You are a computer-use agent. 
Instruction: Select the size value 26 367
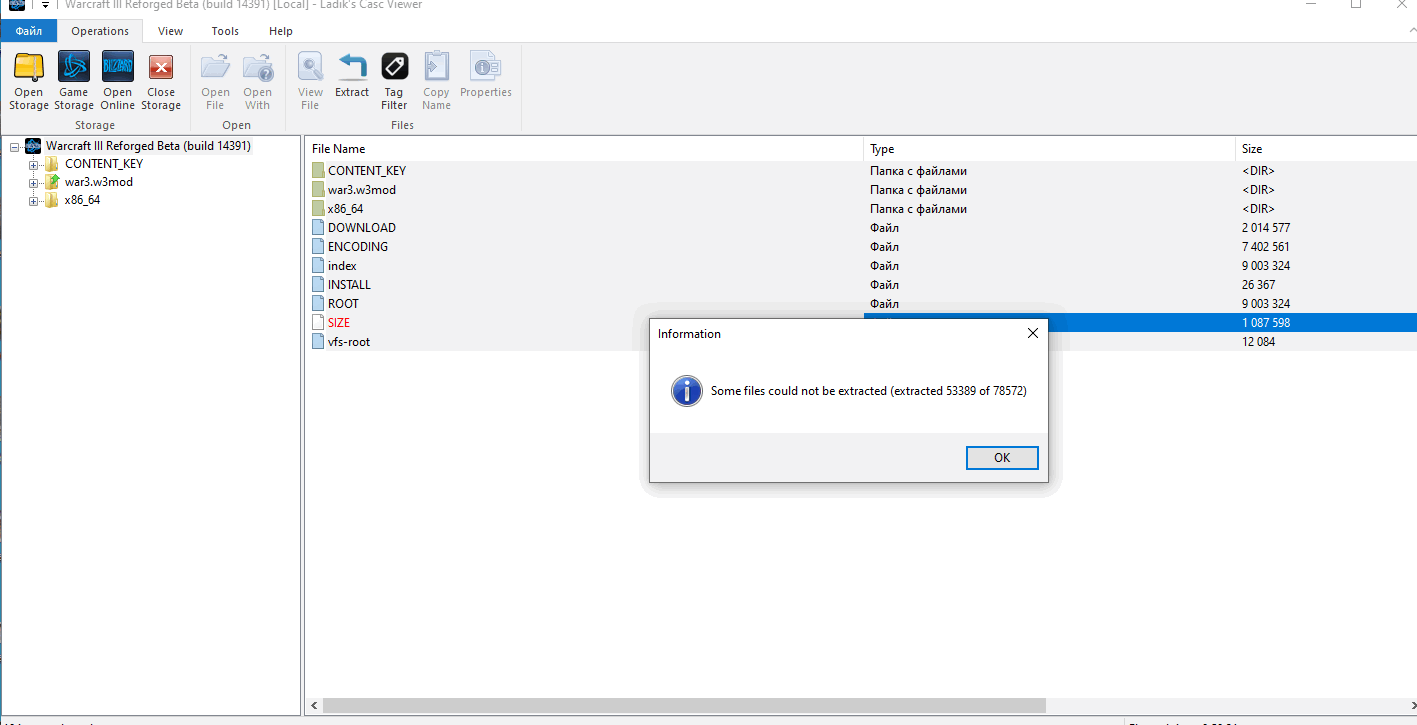[x=1258, y=284]
